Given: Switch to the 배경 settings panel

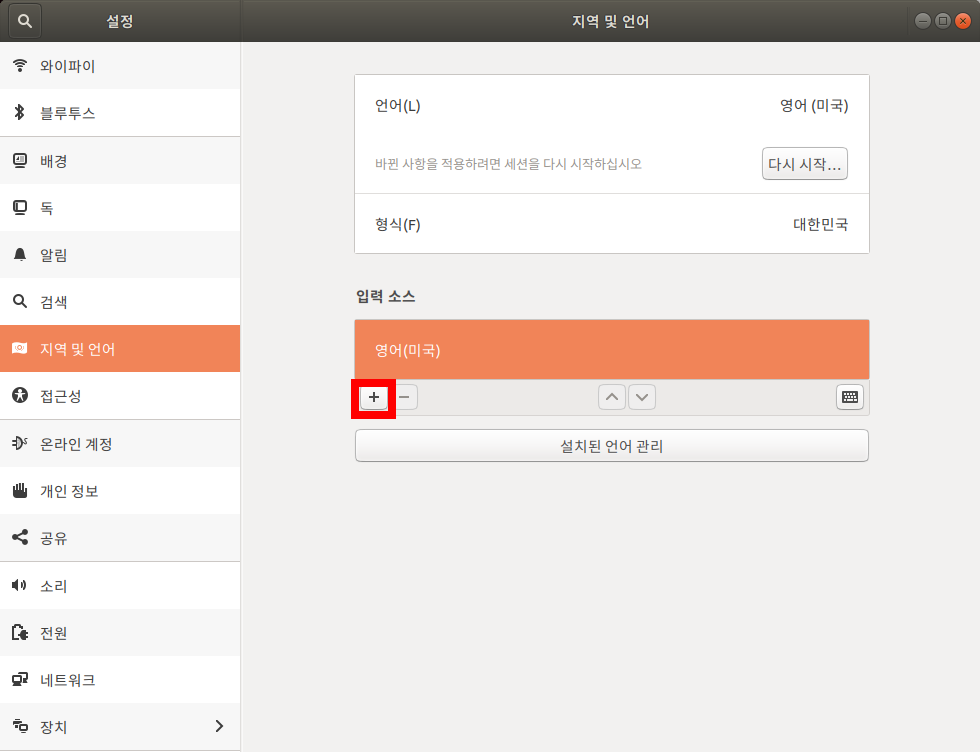Looking at the screenshot, I should [x=120, y=161].
